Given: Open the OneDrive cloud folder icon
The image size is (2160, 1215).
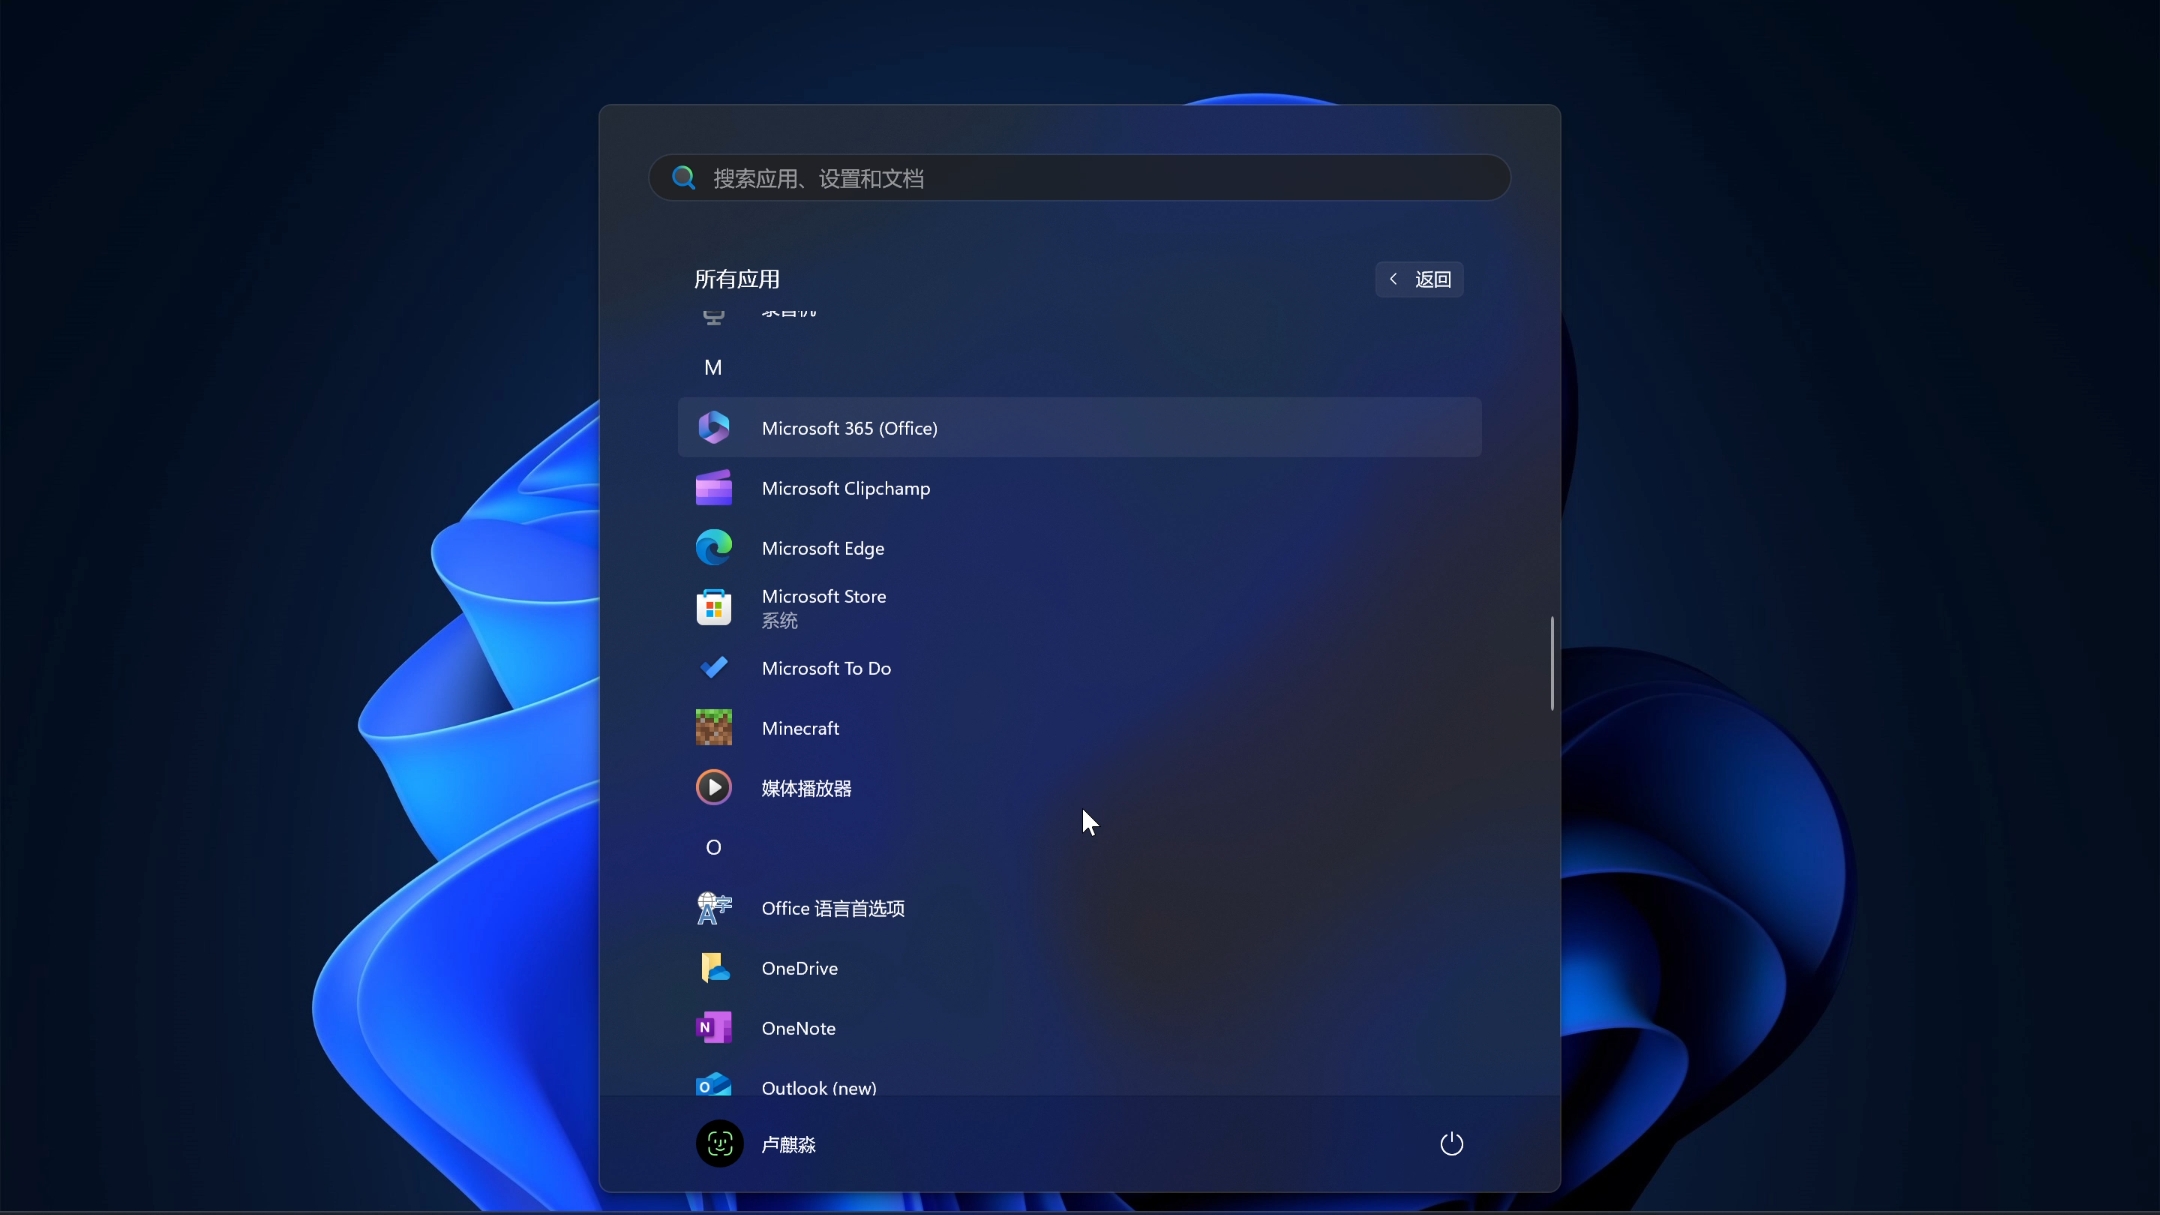Looking at the screenshot, I should point(713,968).
